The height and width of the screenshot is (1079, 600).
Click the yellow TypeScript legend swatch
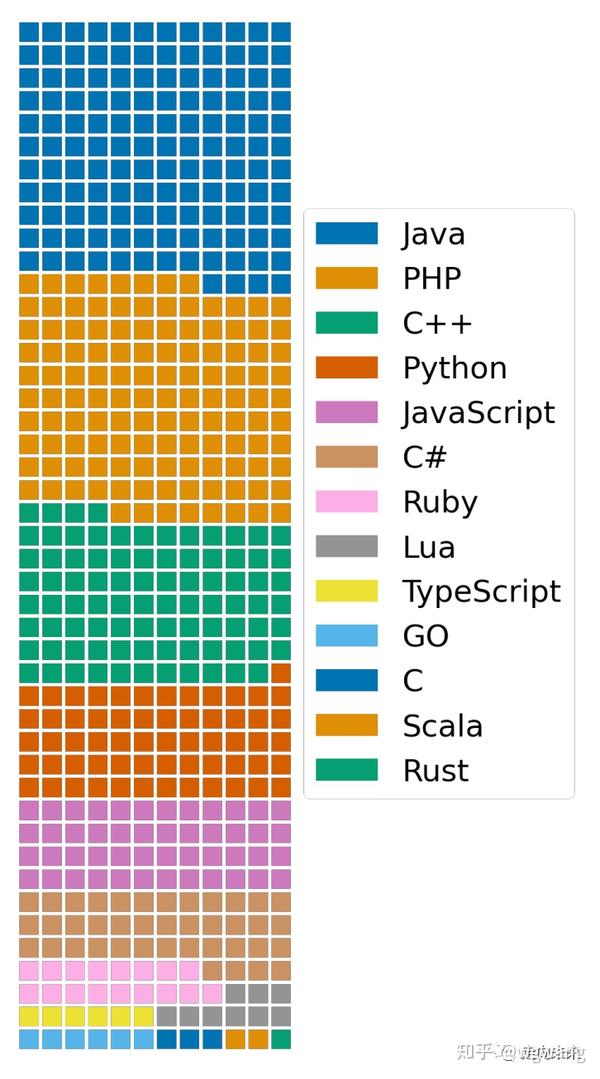pyautogui.click(x=346, y=591)
